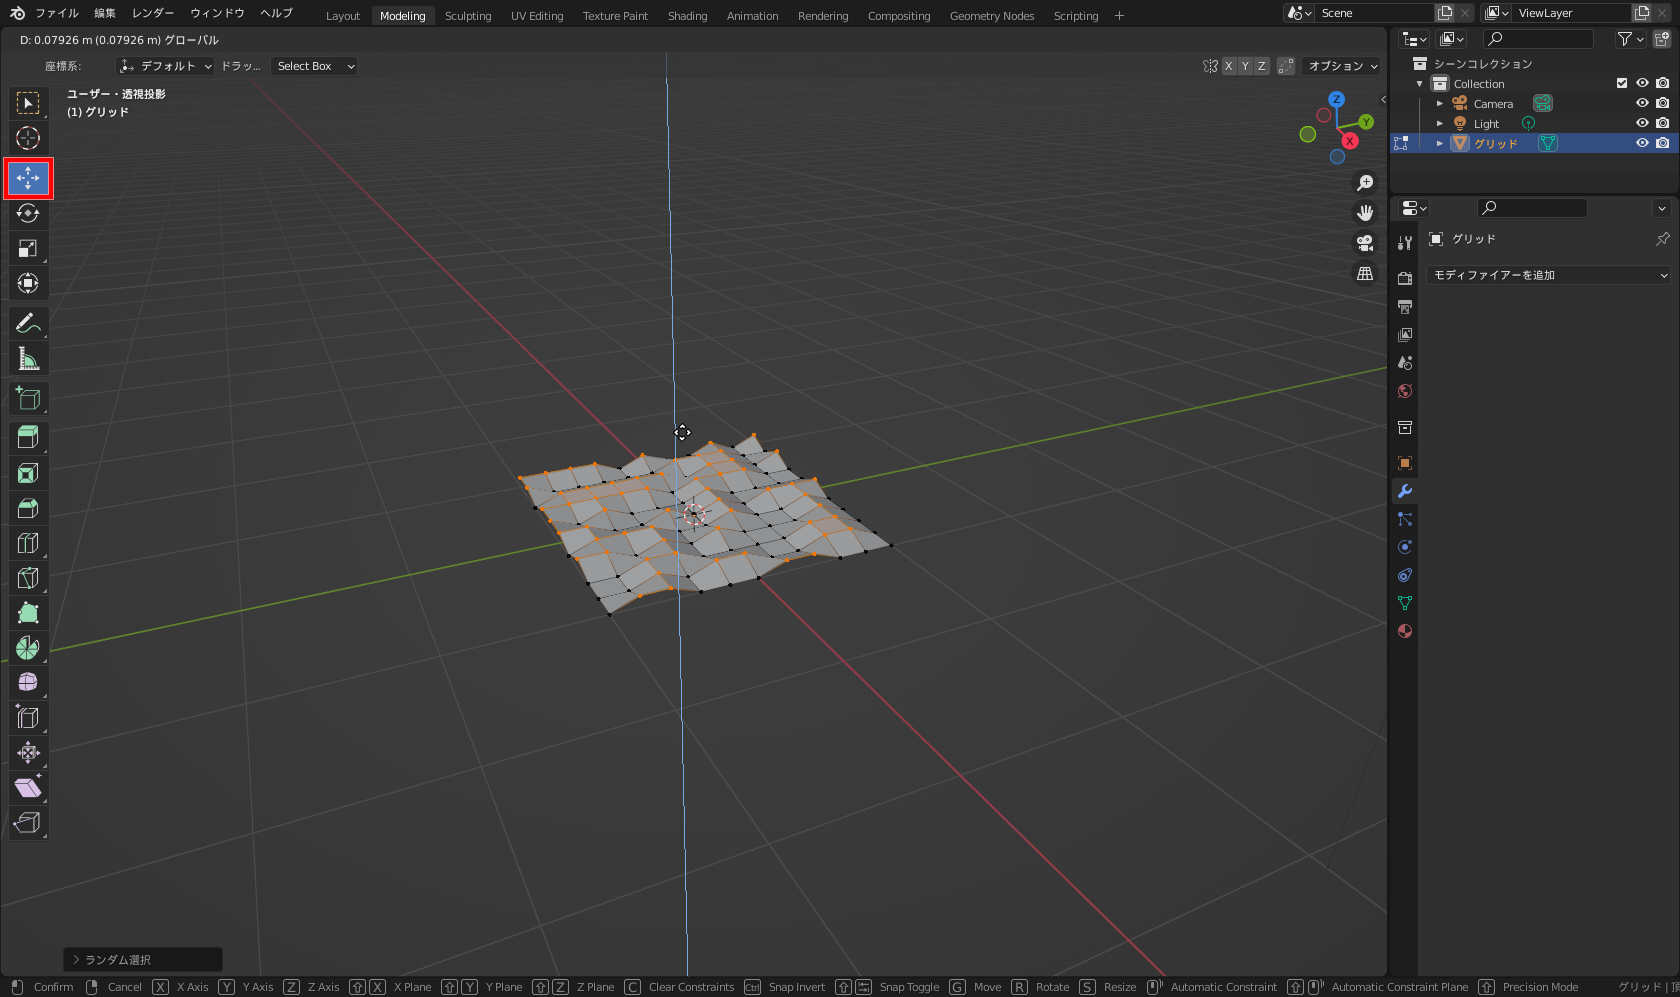The width and height of the screenshot is (1680, 997).
Task: Choose the Rotate tool
Action: click(28, 213)
